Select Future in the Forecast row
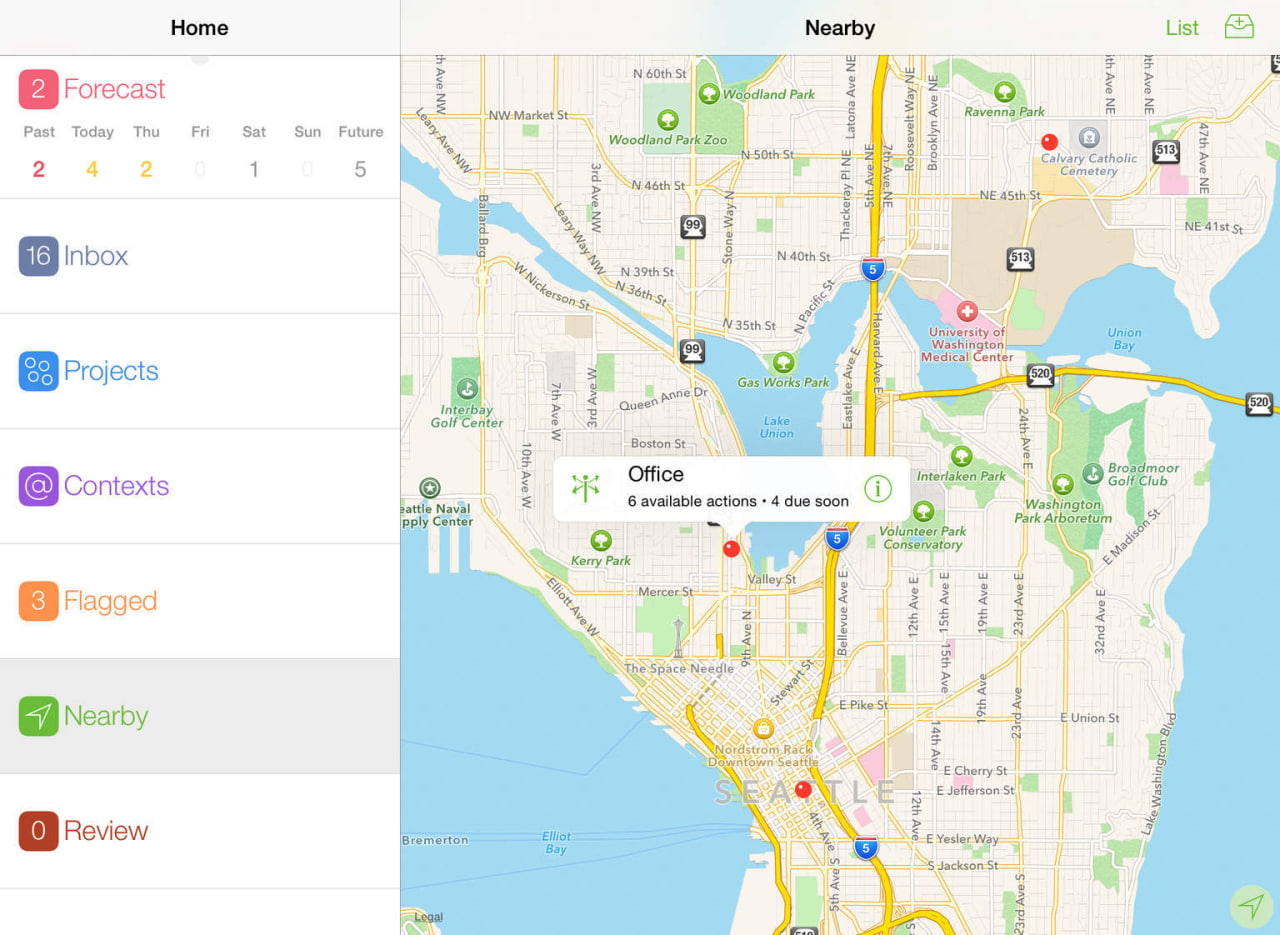 [360, 151]
